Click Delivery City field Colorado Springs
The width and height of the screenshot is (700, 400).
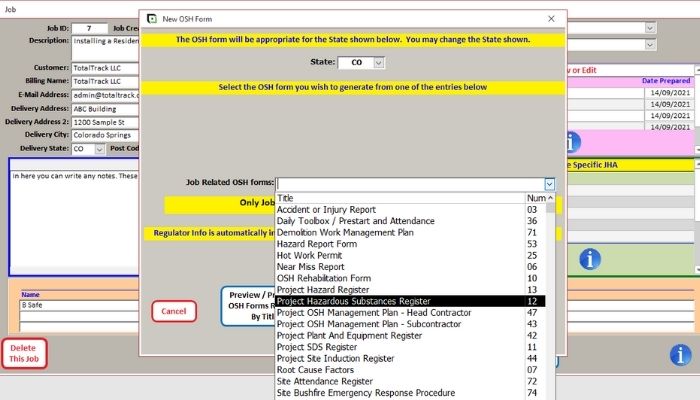pyautogui.click(x=105, y=135)
